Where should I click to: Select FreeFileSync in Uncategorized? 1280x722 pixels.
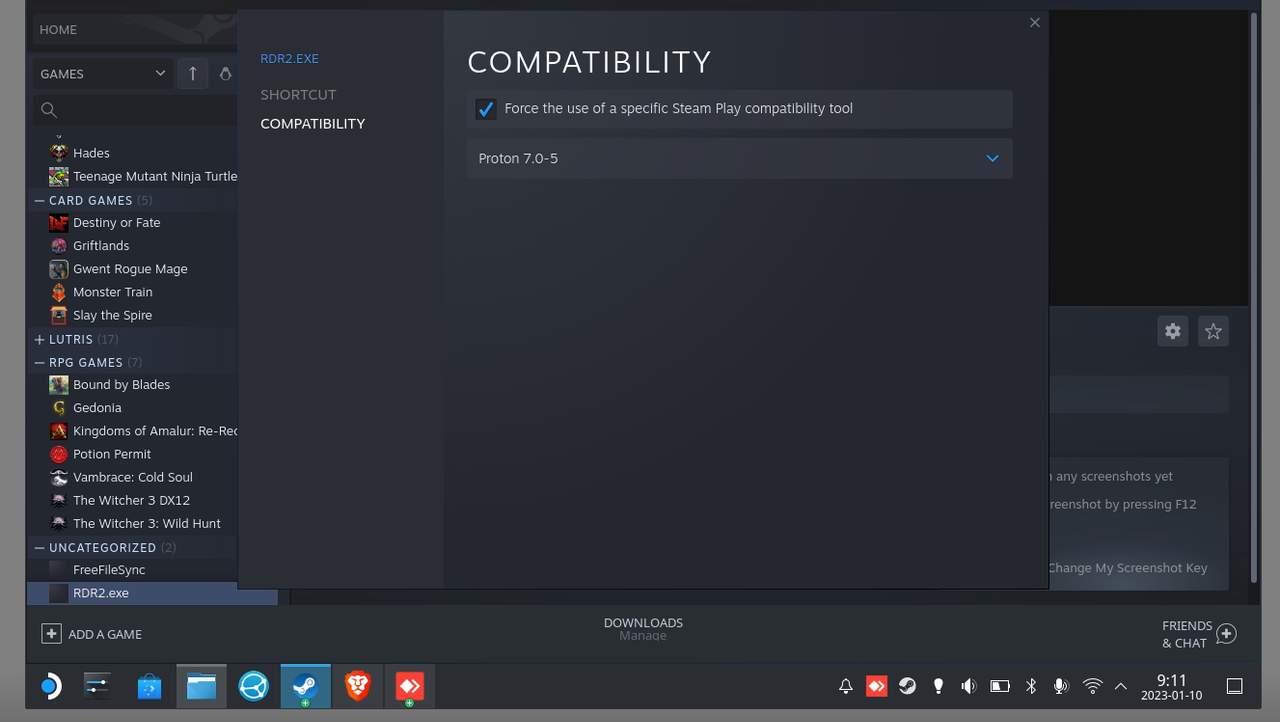coord(109,570)
